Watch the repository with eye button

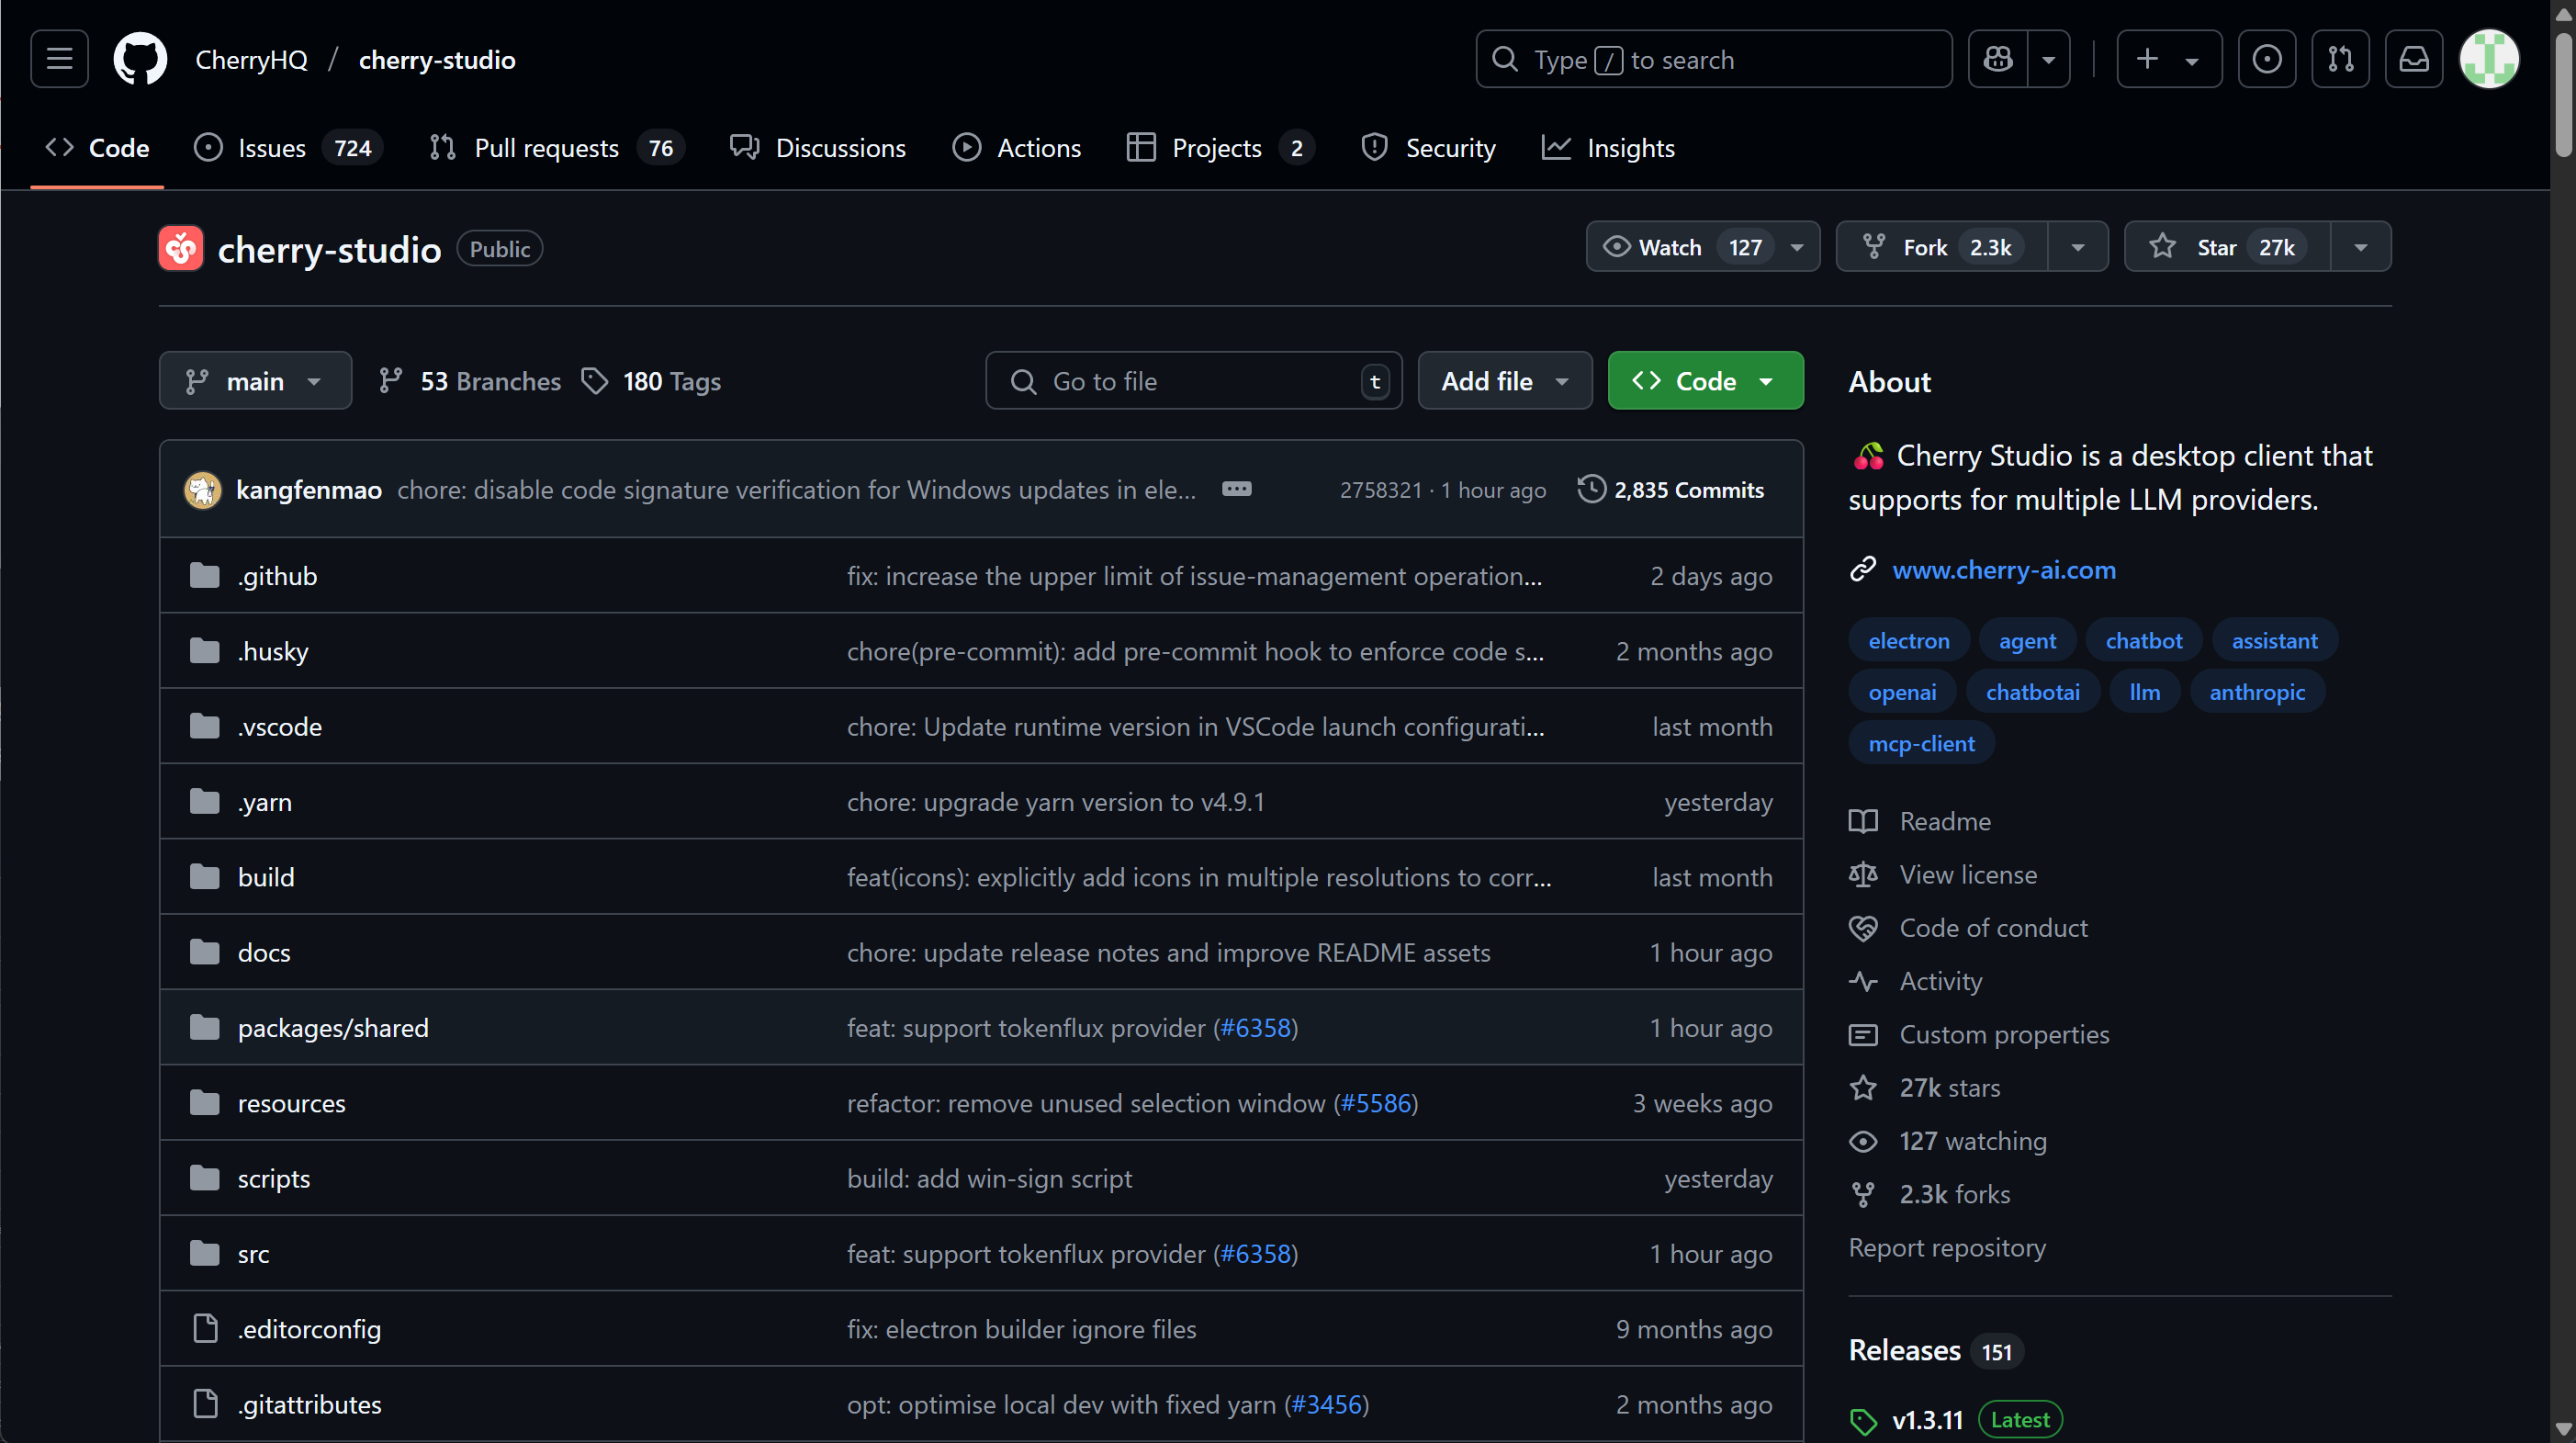(1703, 247)
